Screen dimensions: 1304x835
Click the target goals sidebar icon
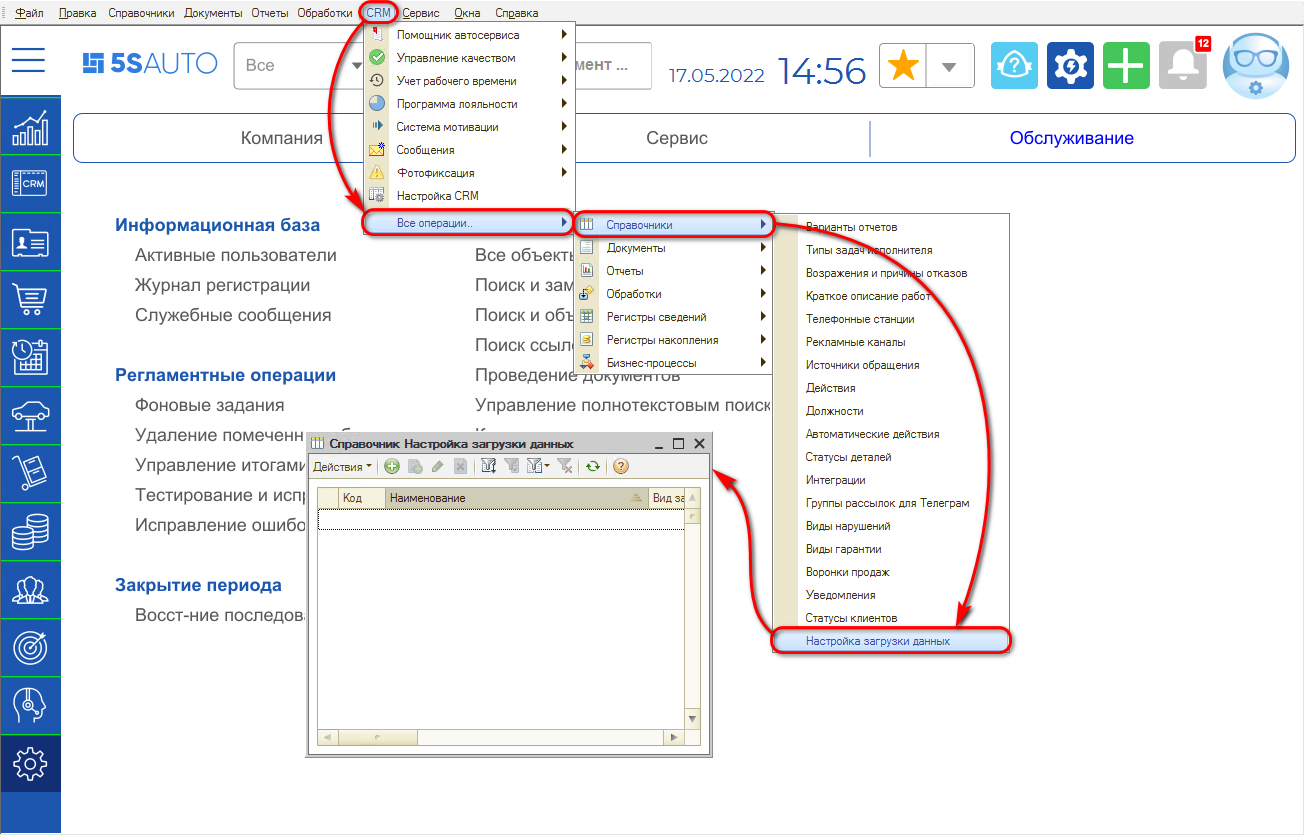tap(30, 647)
